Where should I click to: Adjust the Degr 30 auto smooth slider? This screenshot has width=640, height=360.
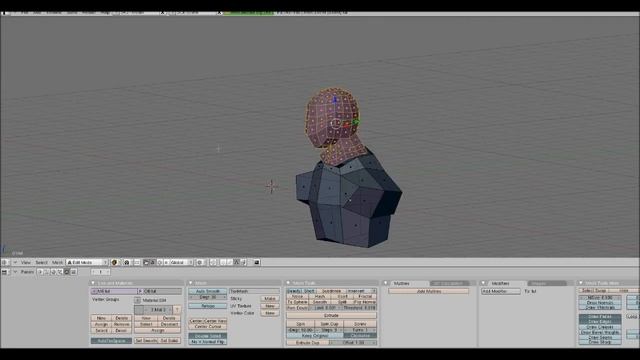(x=207, y=297)
